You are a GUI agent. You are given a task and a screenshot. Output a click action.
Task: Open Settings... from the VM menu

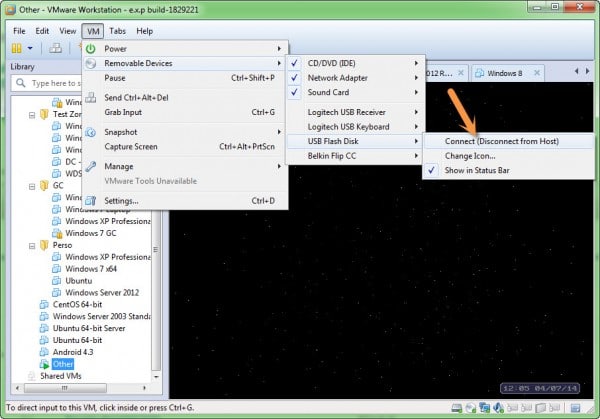pyautogui.click(x=185, y=201)
